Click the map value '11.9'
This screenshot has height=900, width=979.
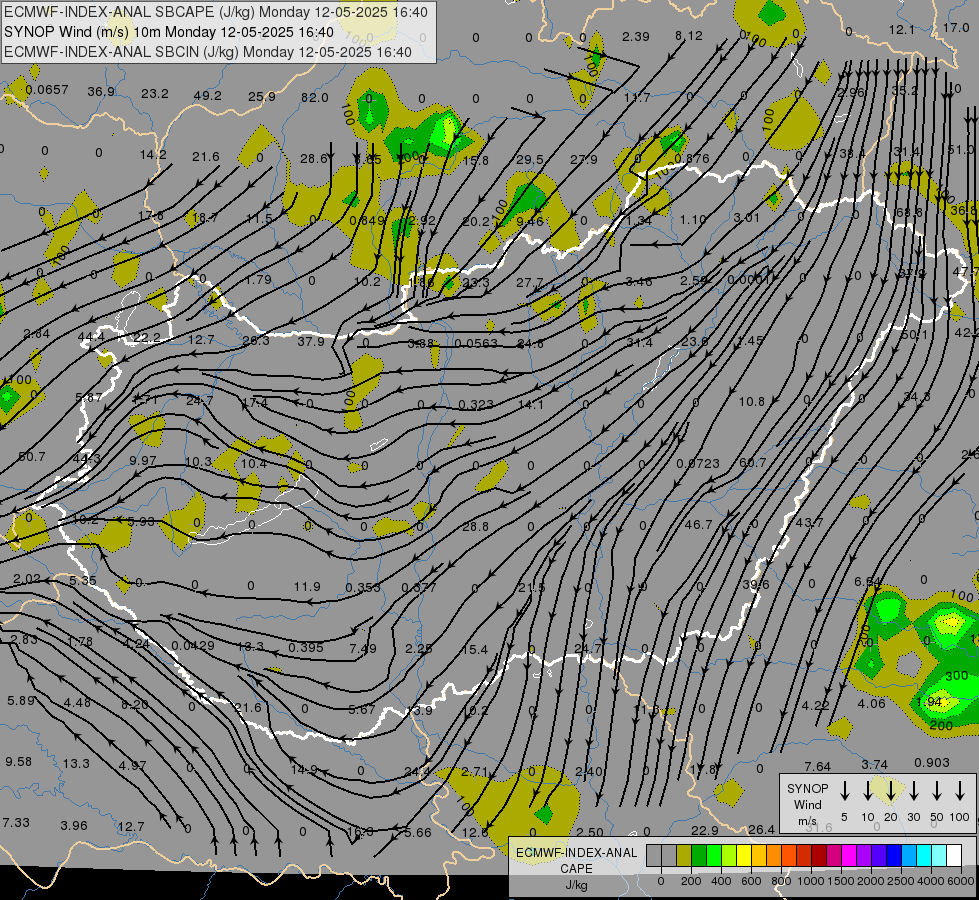(x=307, y=586)
